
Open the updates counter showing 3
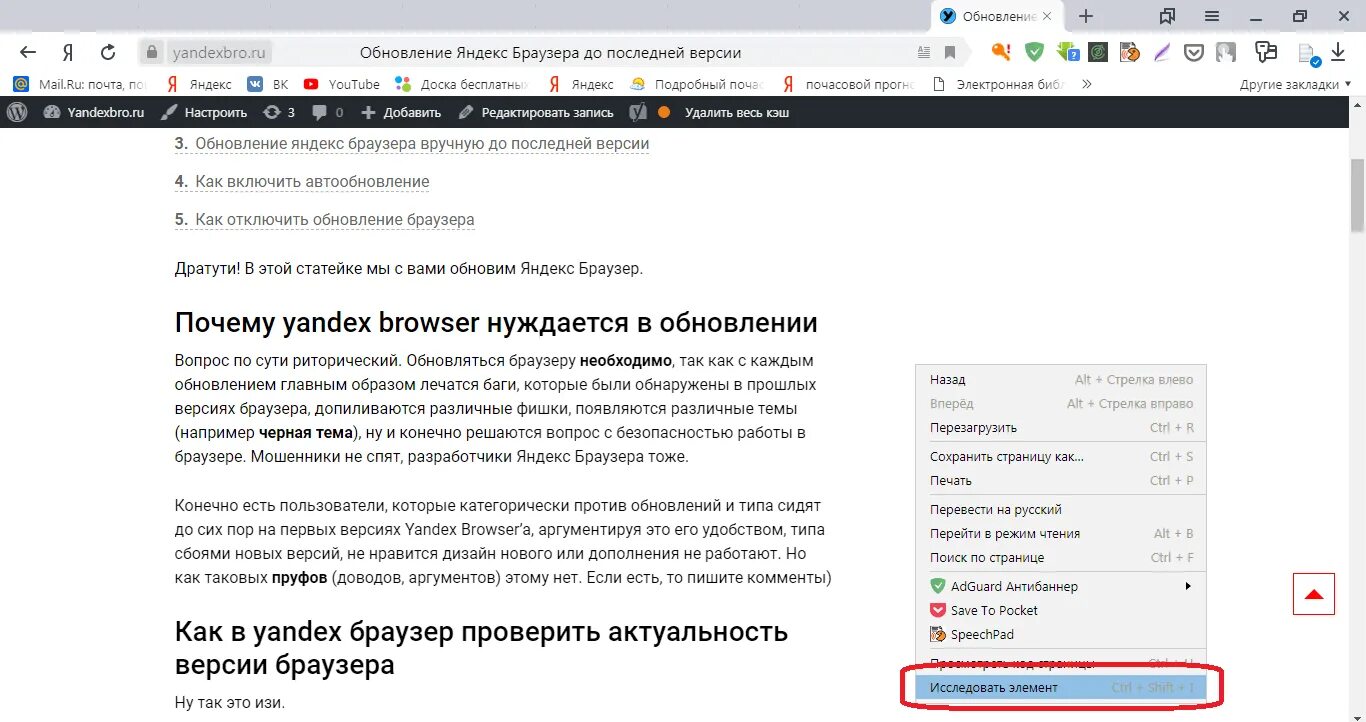coord(279,112)
